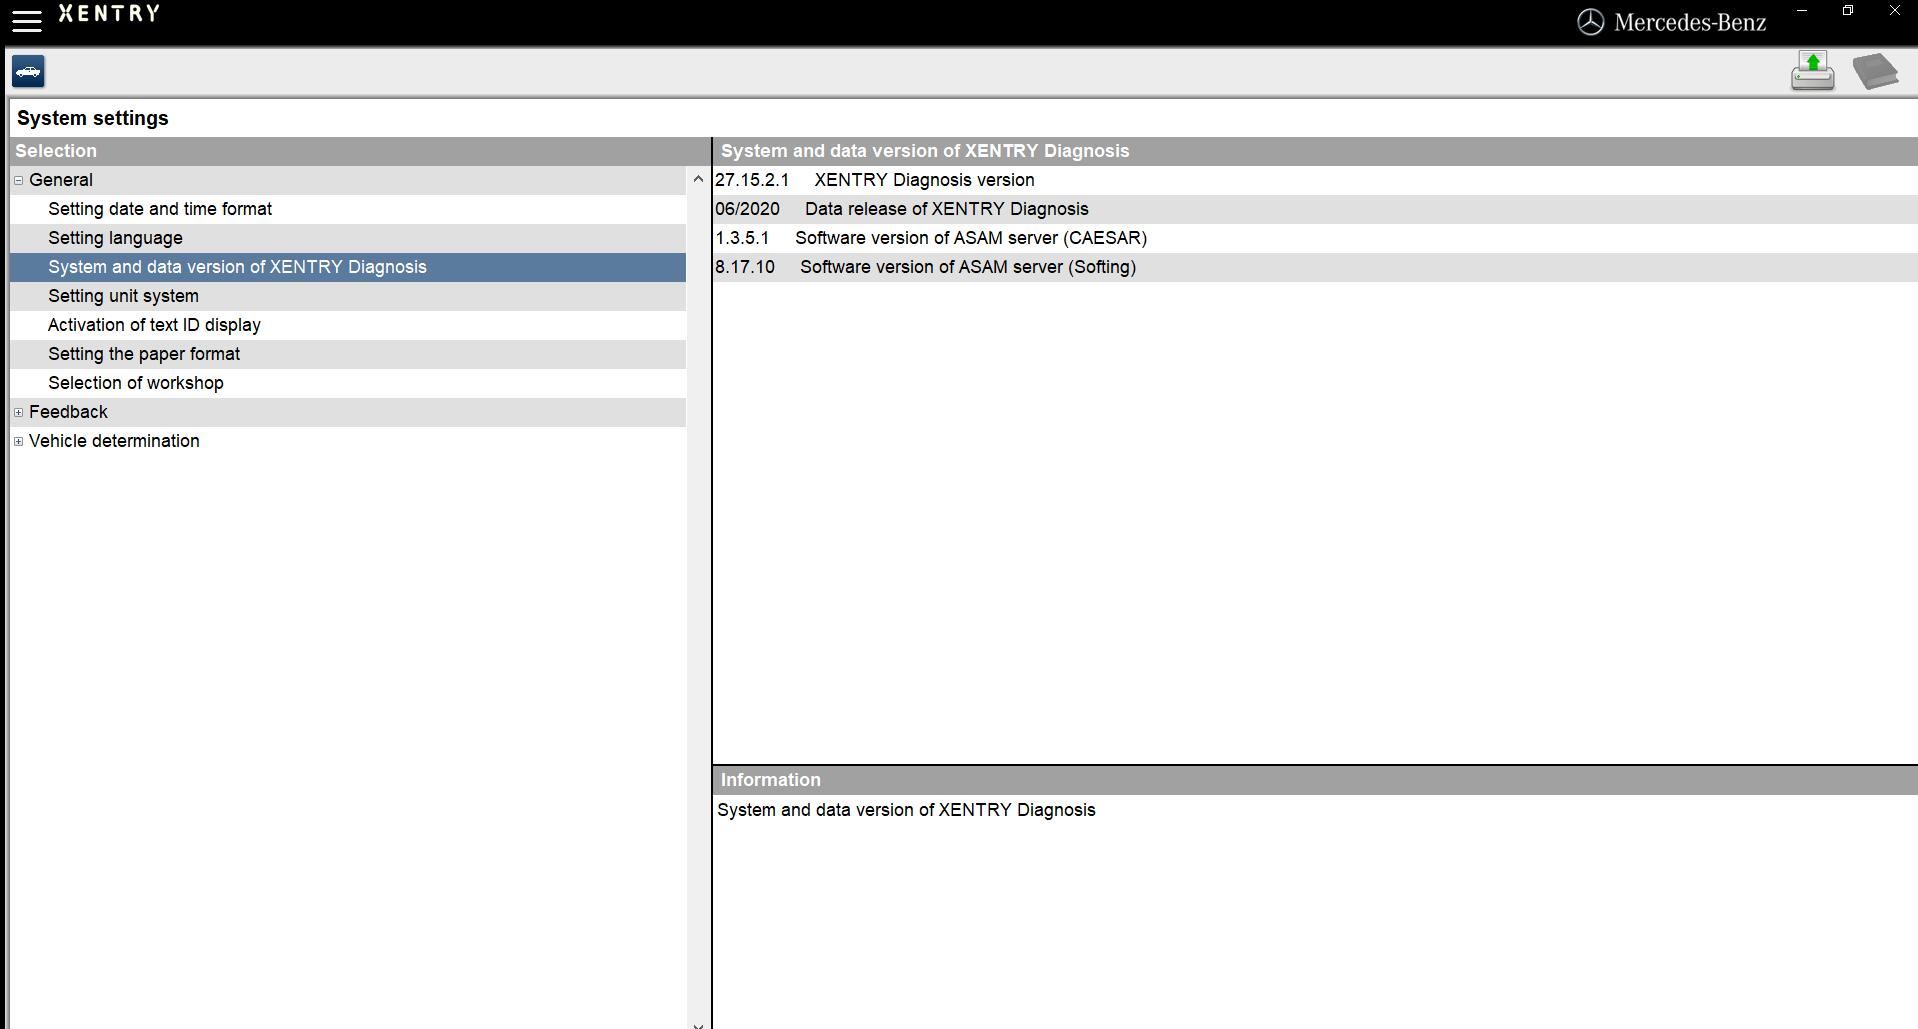Click the 8.17.10 Softing server version row
The height and width of the screenshot is (1029, 1918).
1315,267
